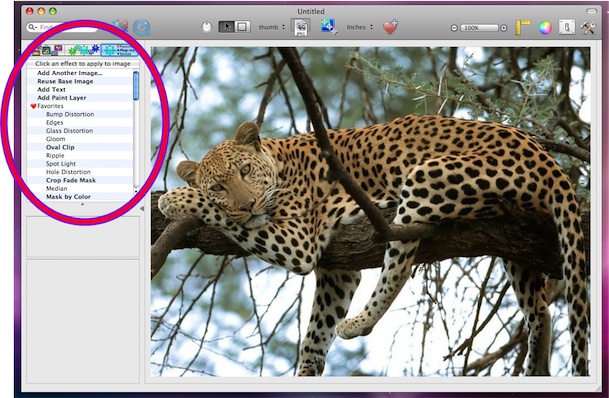This screenshot has width=609, height=398.
Task: Apply the Glass Distortion effect
Action: pyautogui.click(x=70, y=131)
